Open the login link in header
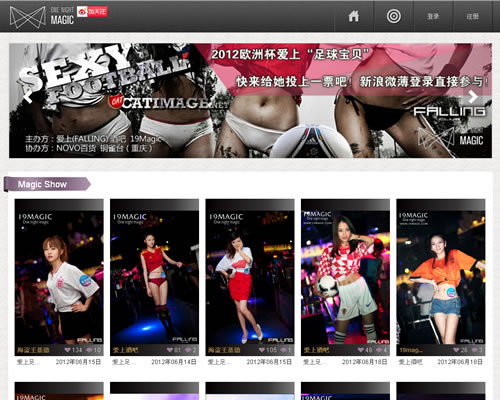This screenshot has width=500, height=400. (433, 16)
